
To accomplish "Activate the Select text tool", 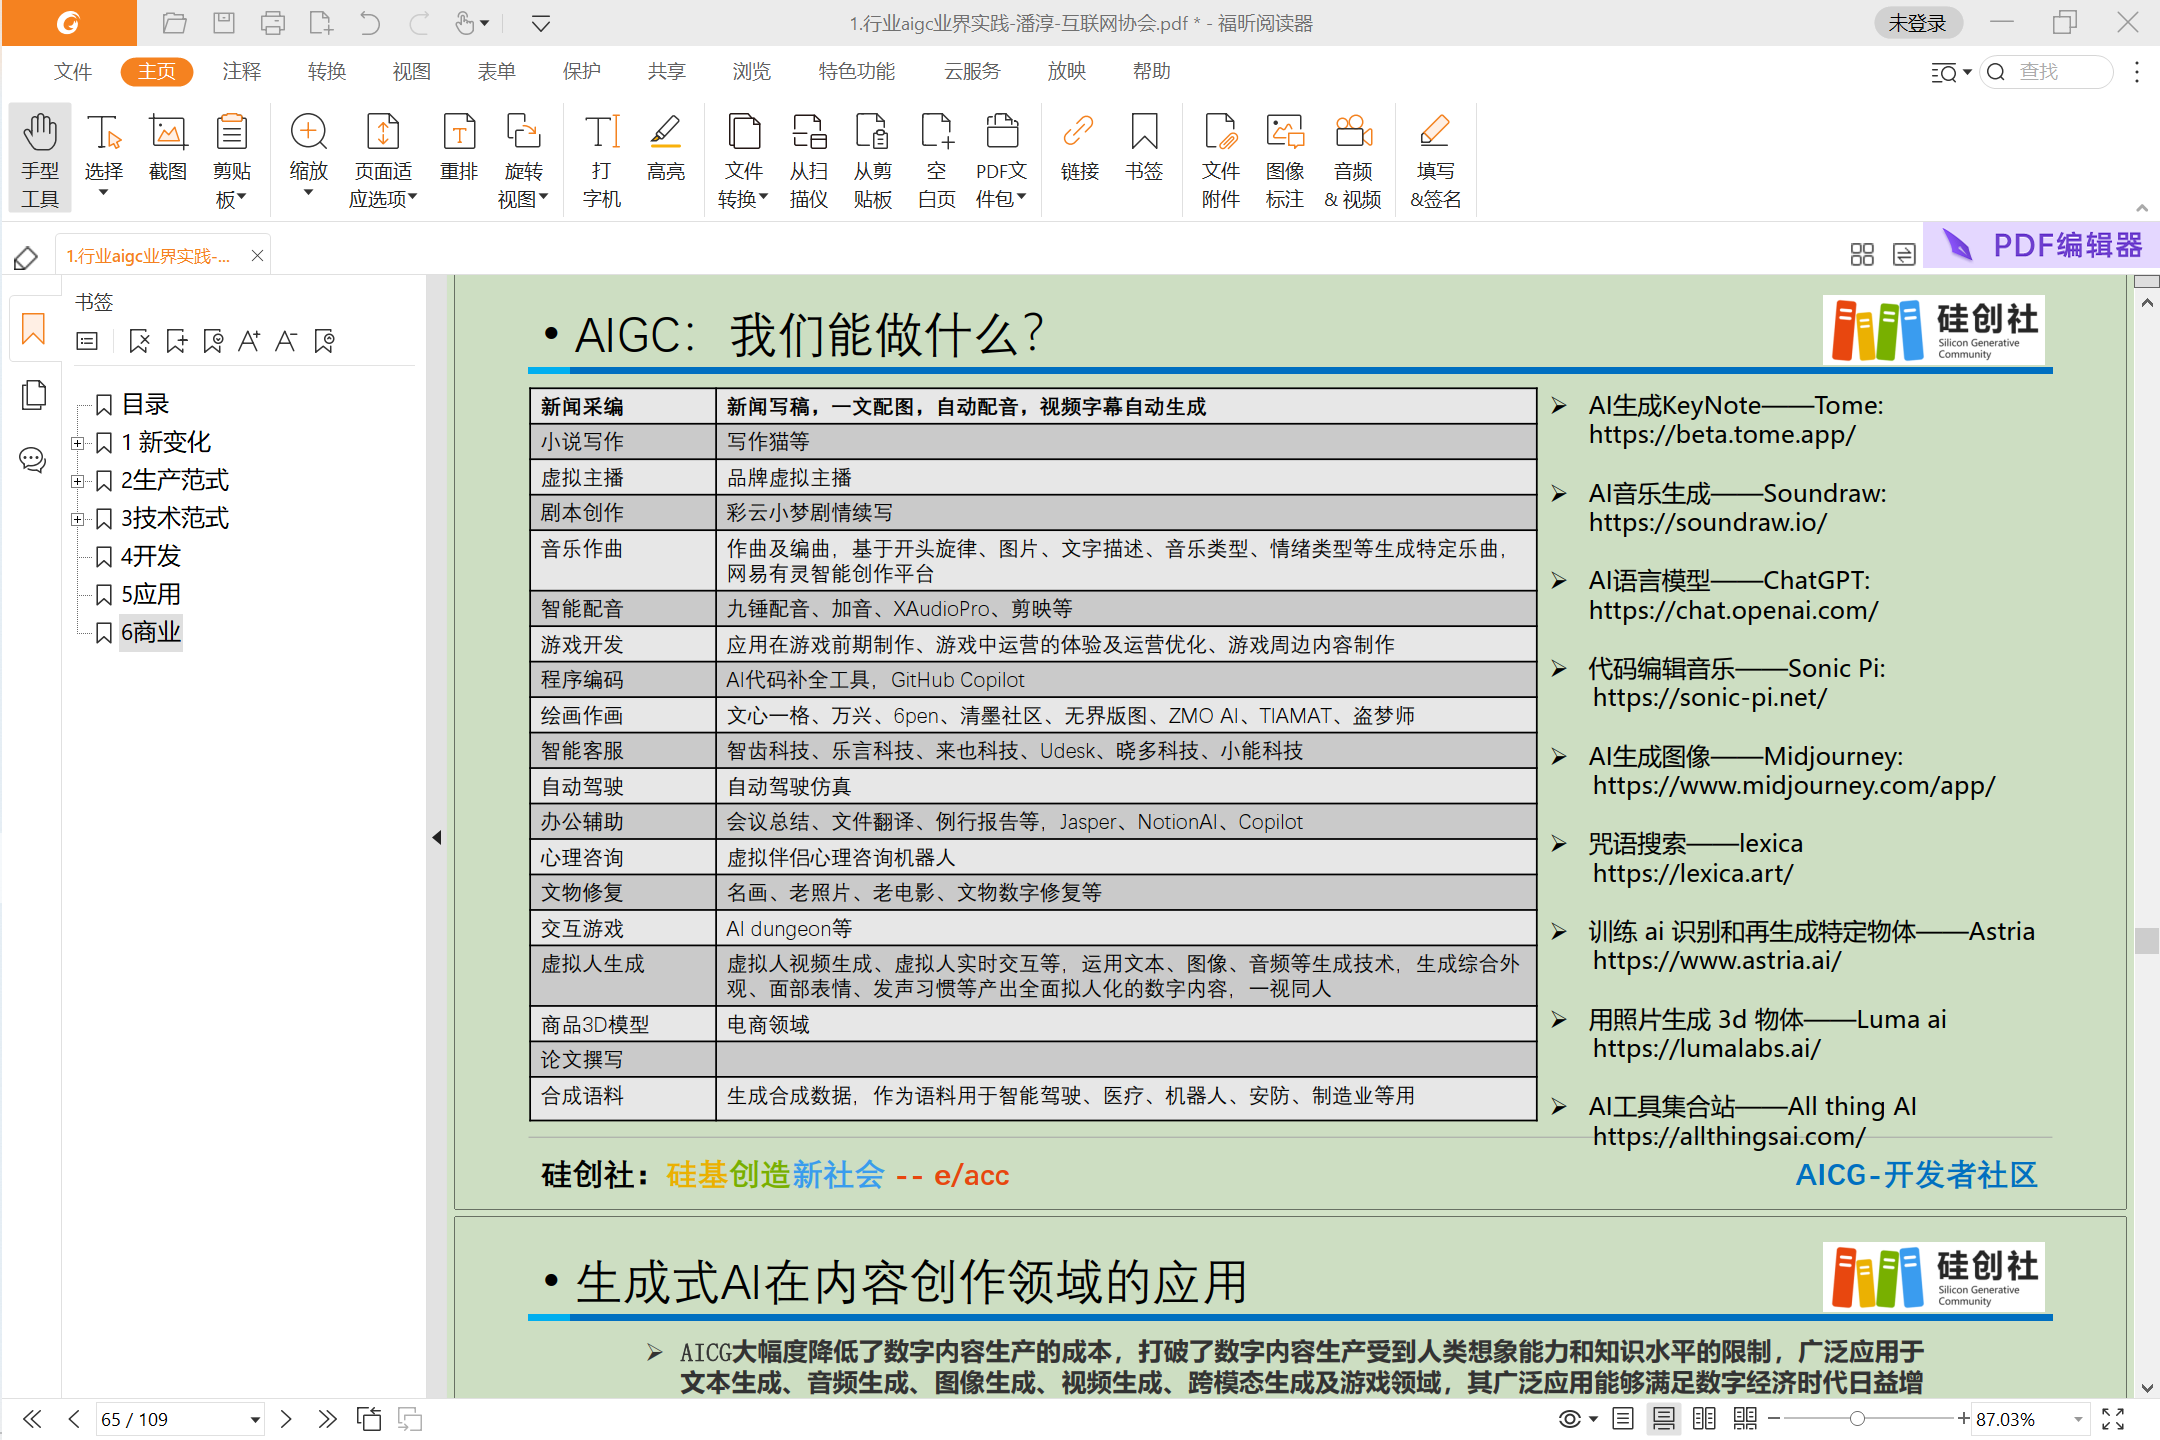I will coord(104,157).
